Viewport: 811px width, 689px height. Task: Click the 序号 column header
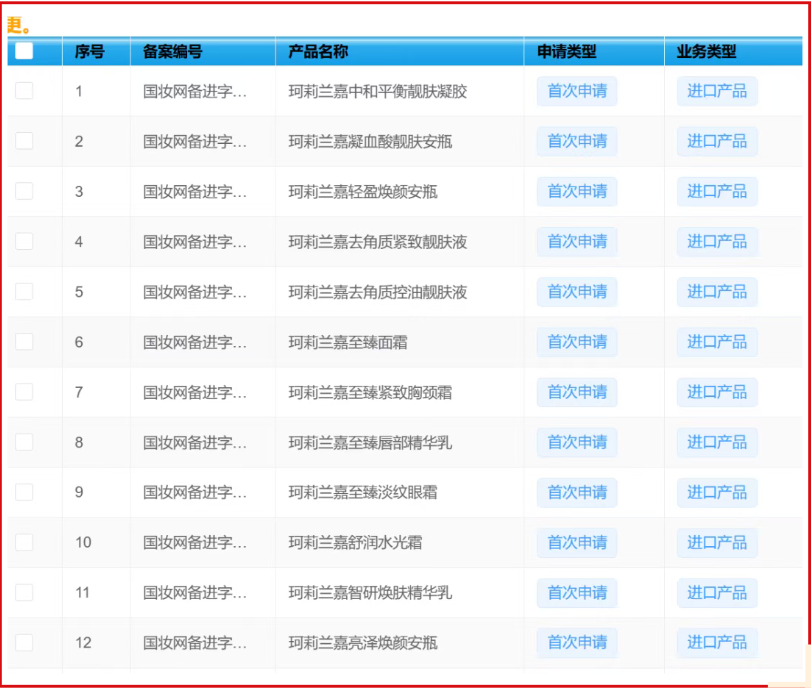tap(96, 51)
